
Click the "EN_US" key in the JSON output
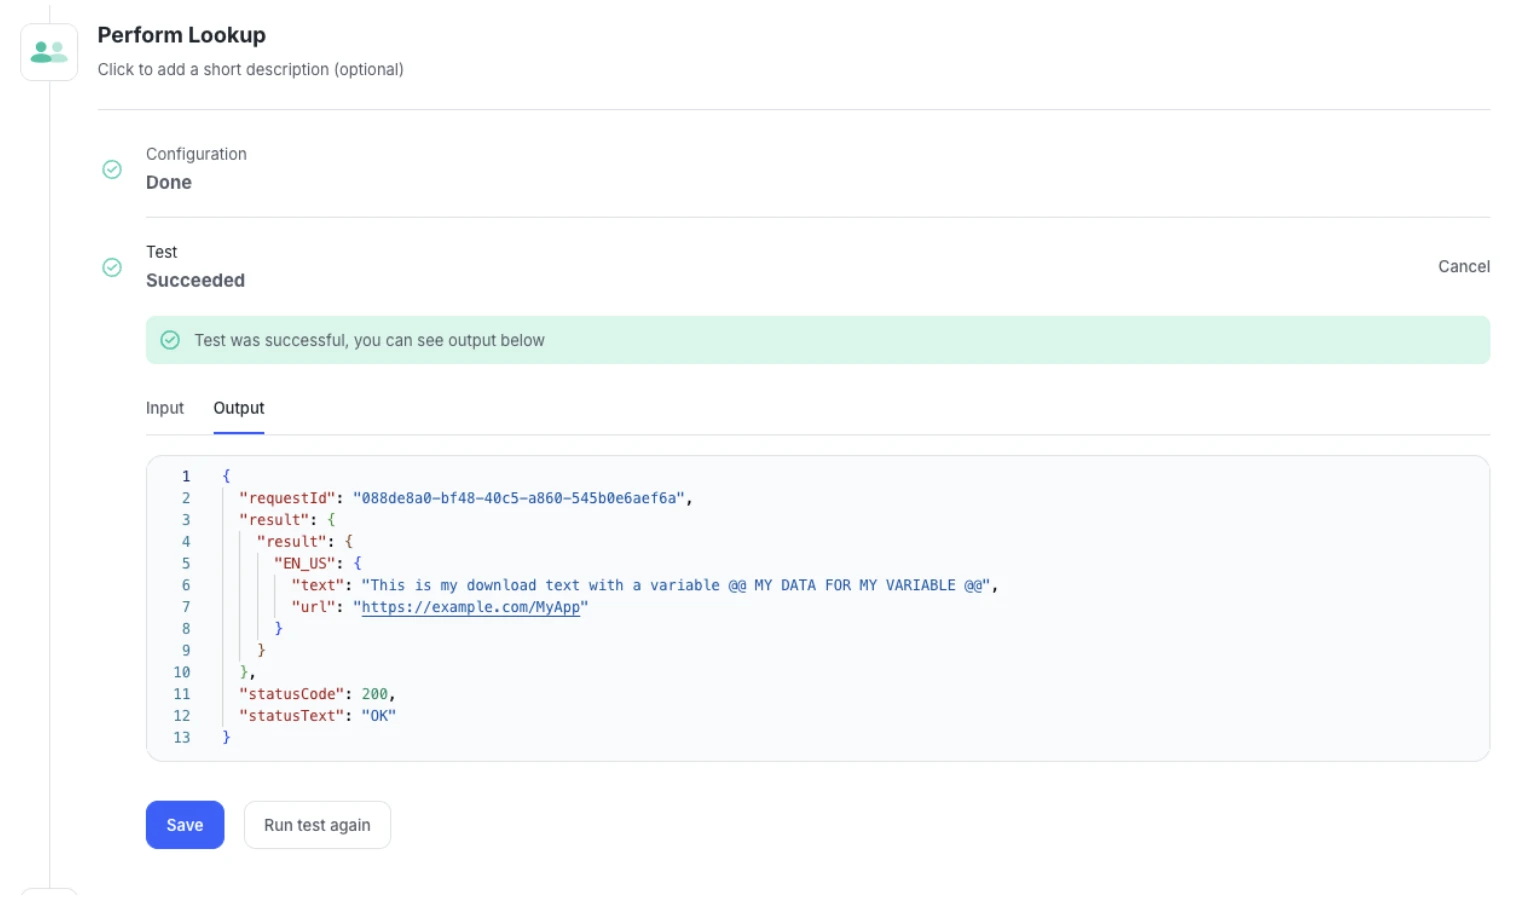coord(304,563)
